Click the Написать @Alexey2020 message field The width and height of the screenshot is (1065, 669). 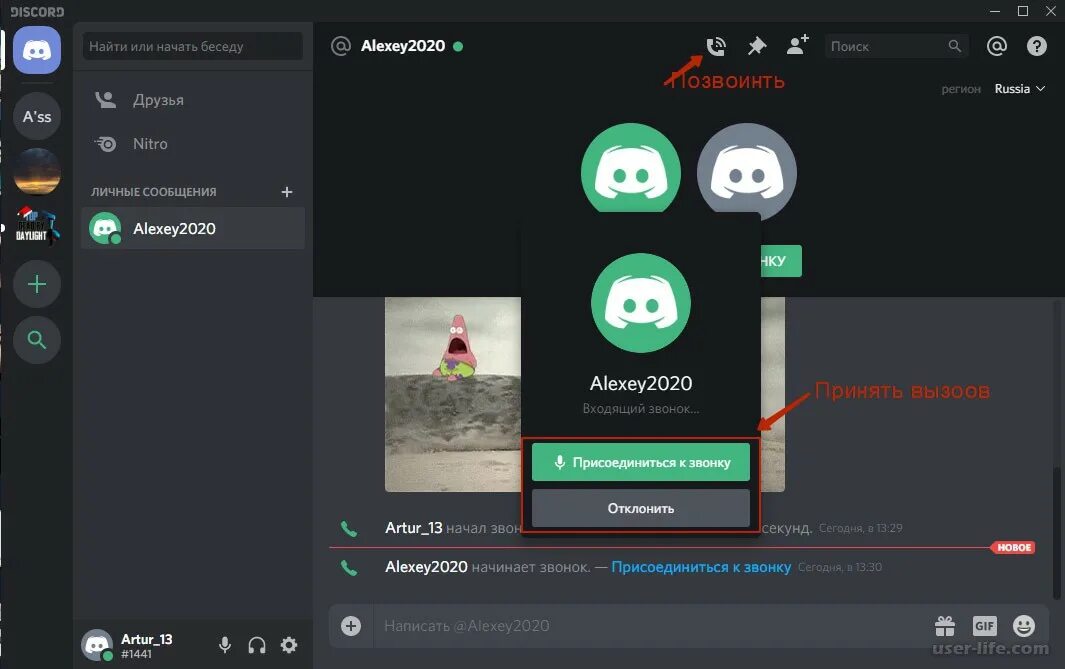tap(652, 626)
